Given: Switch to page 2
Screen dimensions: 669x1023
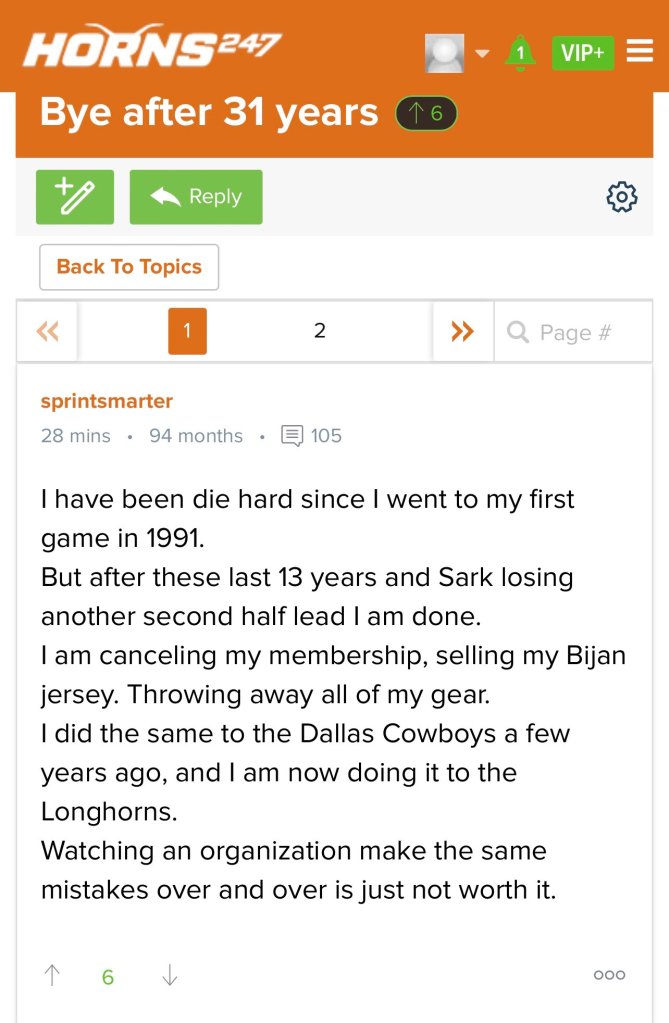Looking at the screenshot, I should tap(320, 331).
